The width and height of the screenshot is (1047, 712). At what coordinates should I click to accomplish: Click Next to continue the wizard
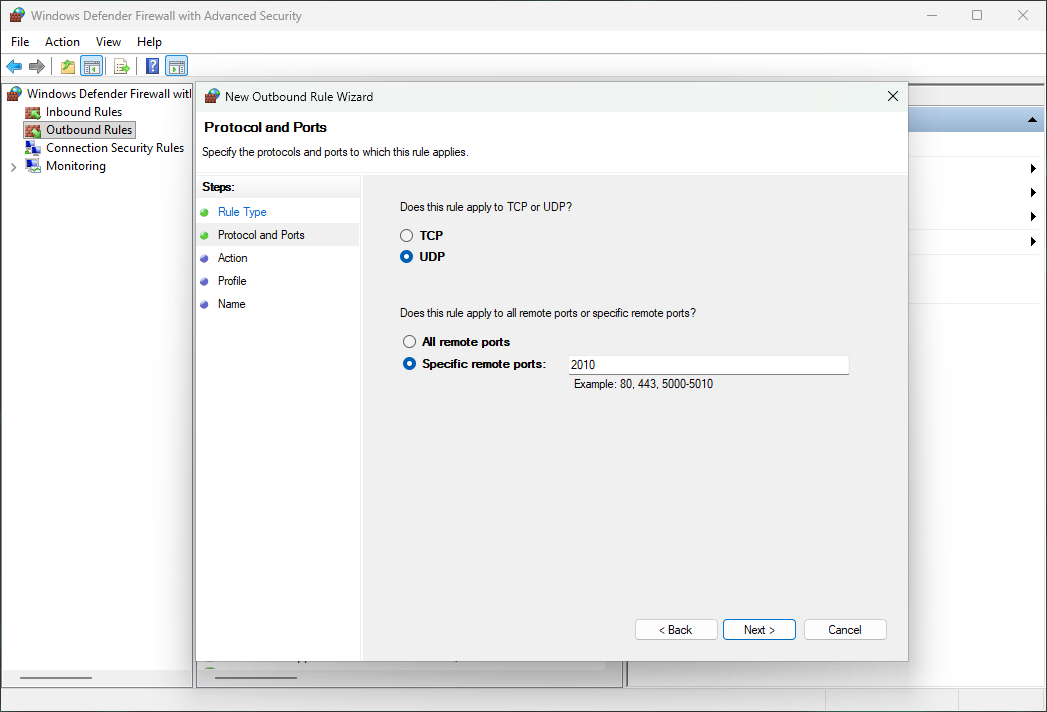pyautogui.click(x=759, y=630)
